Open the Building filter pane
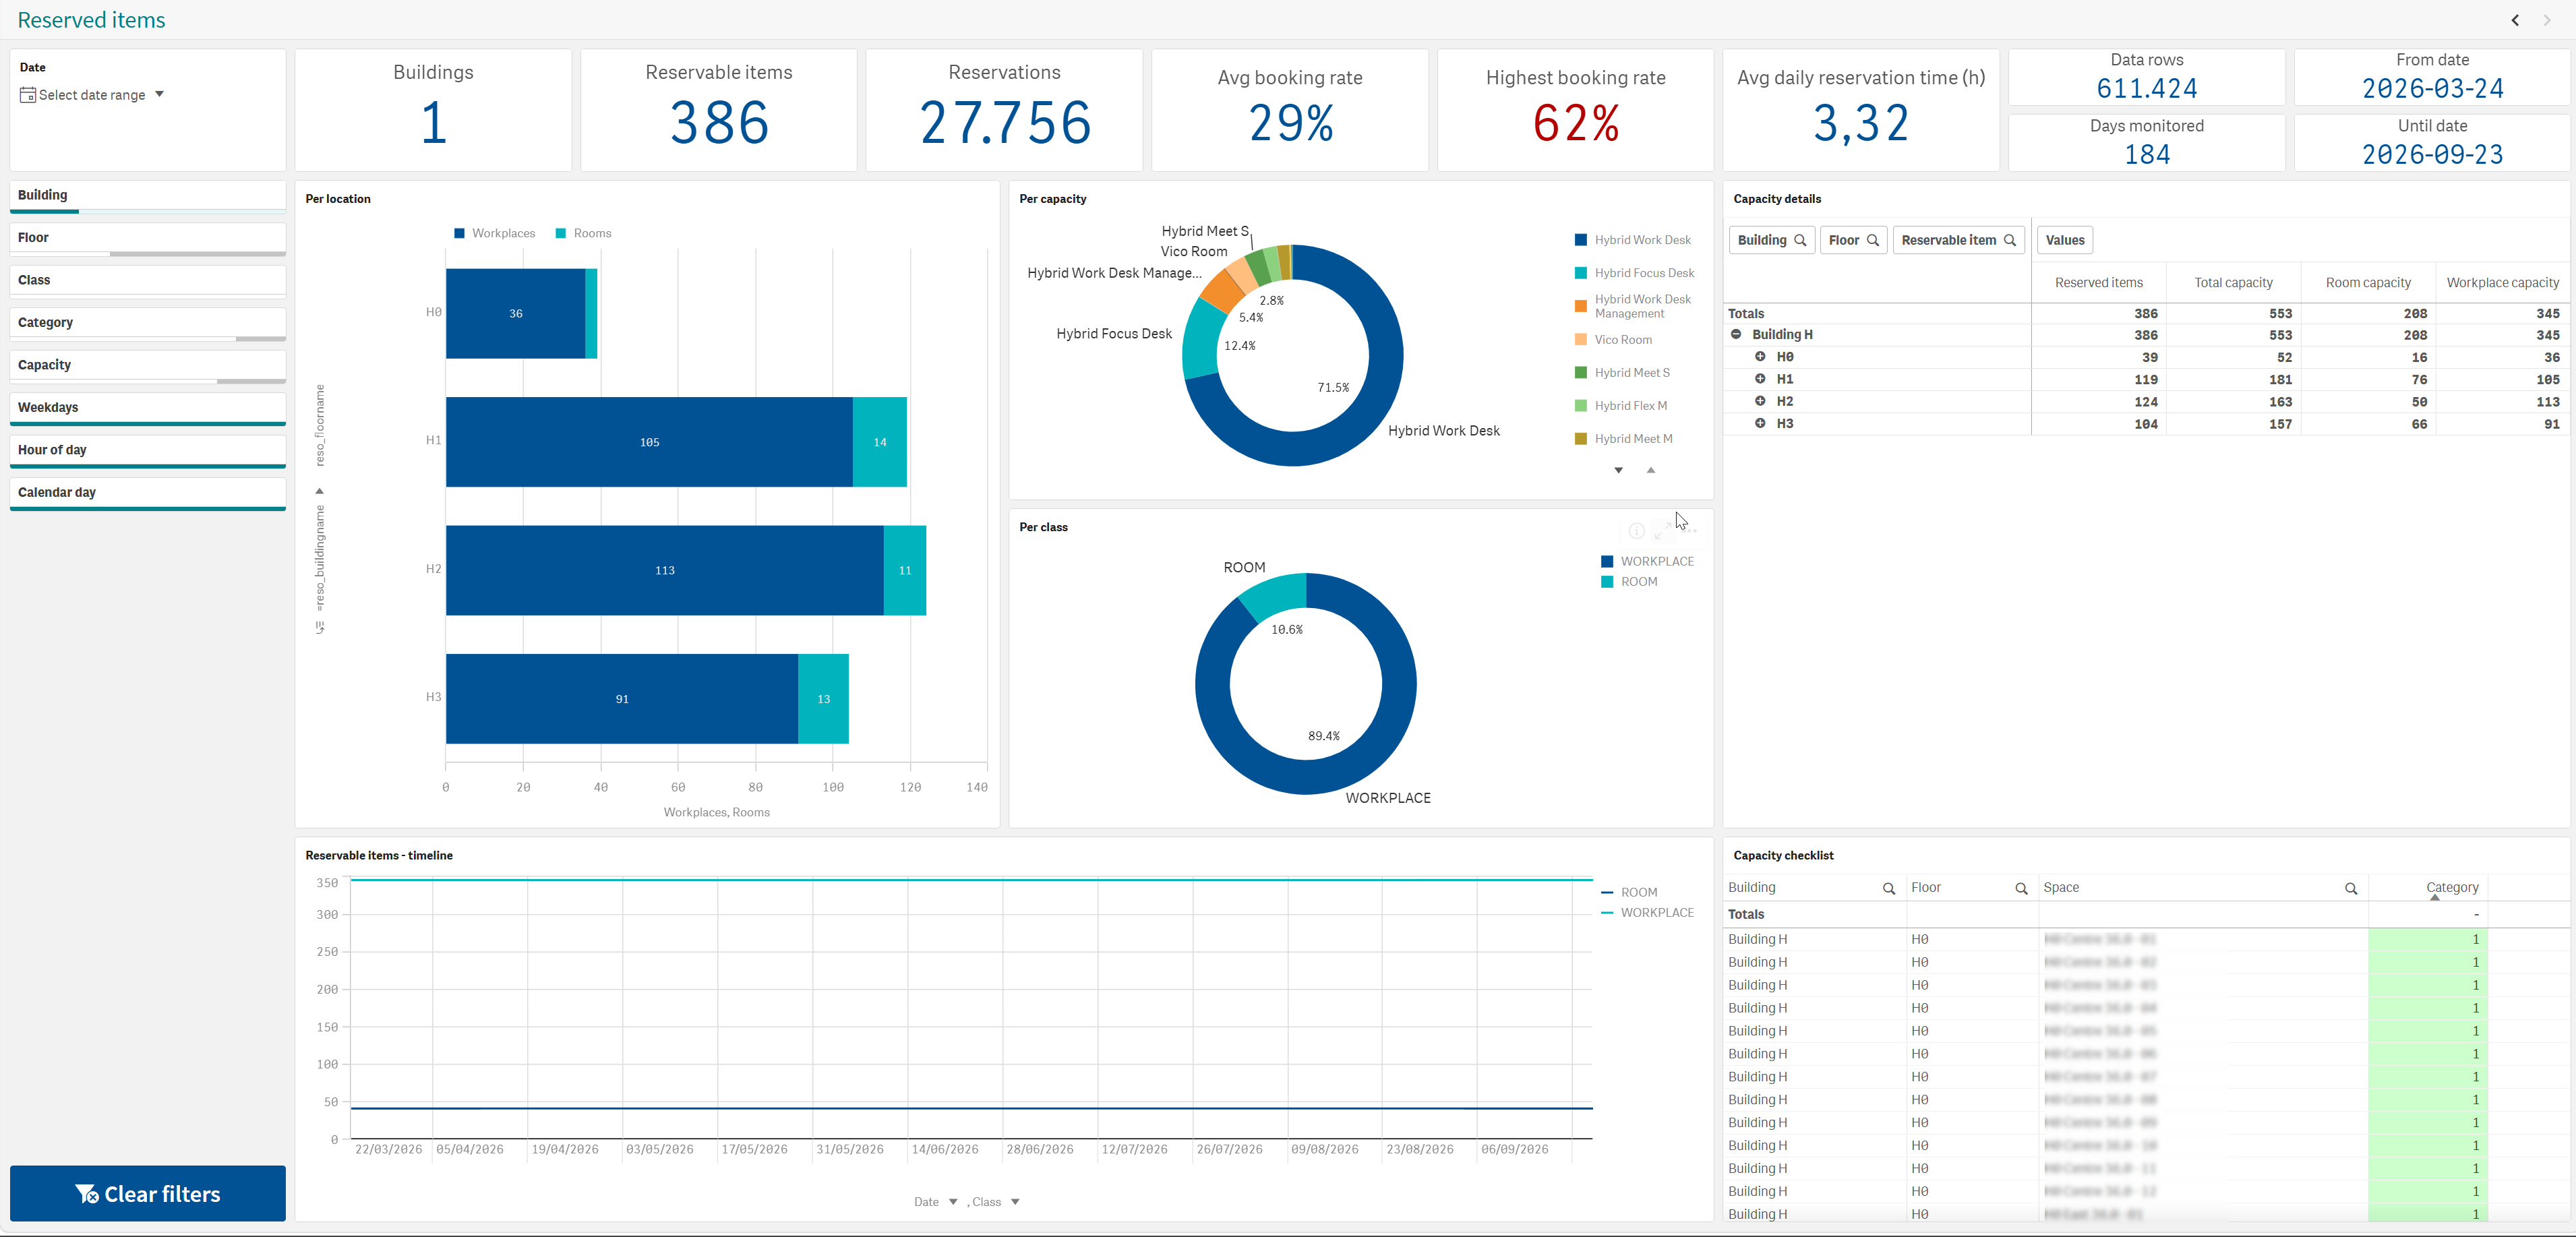Viewport: 2576px width, 1237px height. click(148, 196)
